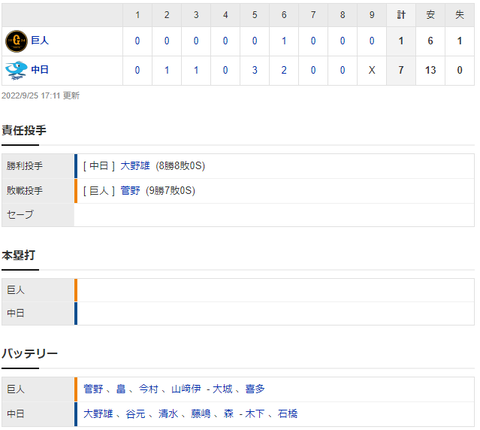The height and width of the screenshot is (430, 480).
Task: Open 山﨑伊 in Giants battery list
Action: coord(186,389)
